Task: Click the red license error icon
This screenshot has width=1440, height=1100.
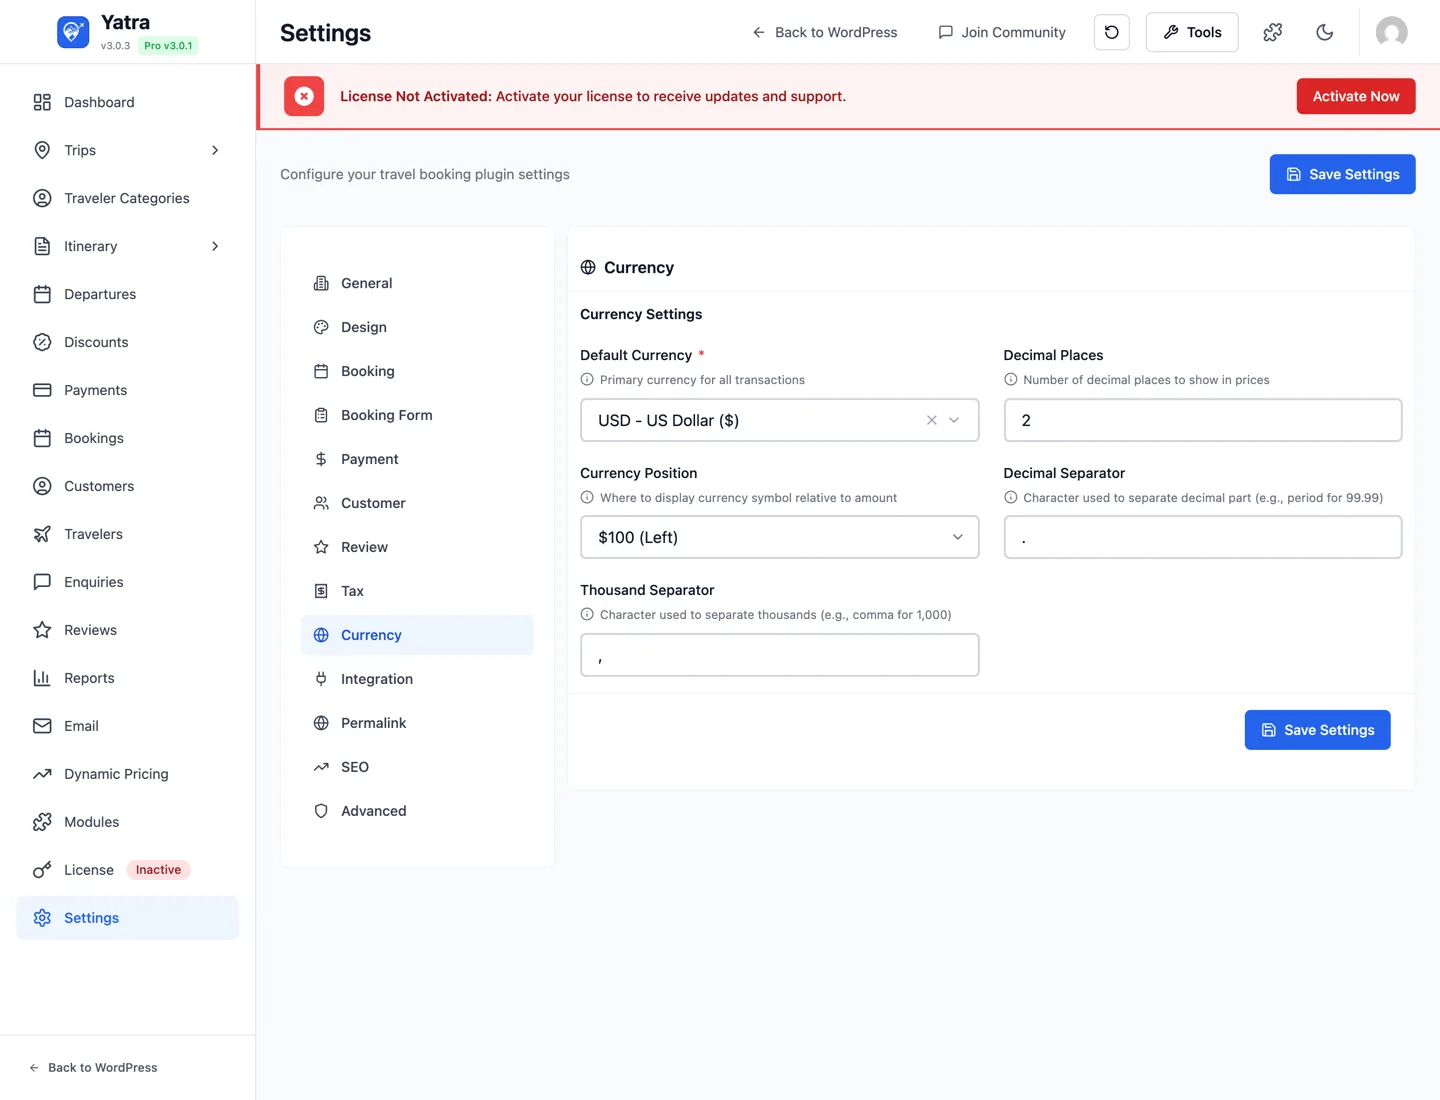Action: pyautogui.click(x=304, y=96)
